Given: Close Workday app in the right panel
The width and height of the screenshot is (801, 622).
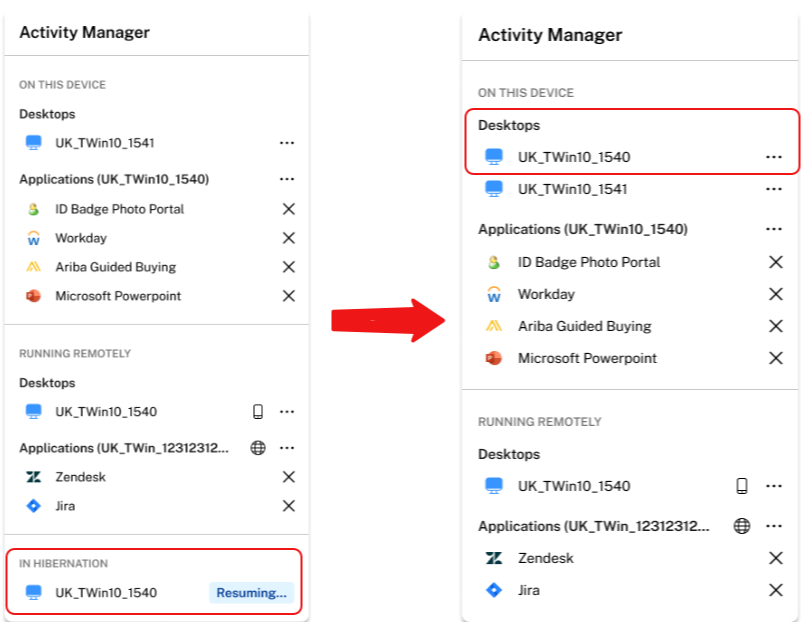Looking at the screenshot, I should [x=774, y=294].
